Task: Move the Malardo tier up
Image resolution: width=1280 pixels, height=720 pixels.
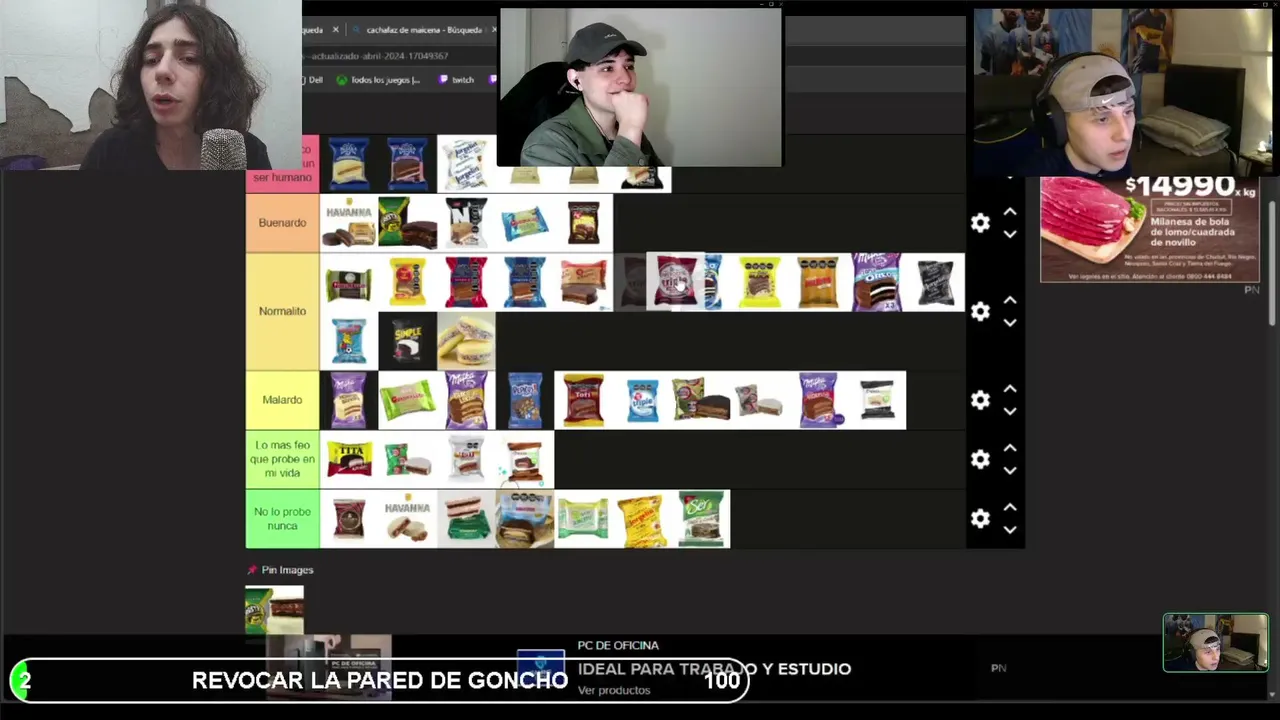Action: click(1010, 389)
